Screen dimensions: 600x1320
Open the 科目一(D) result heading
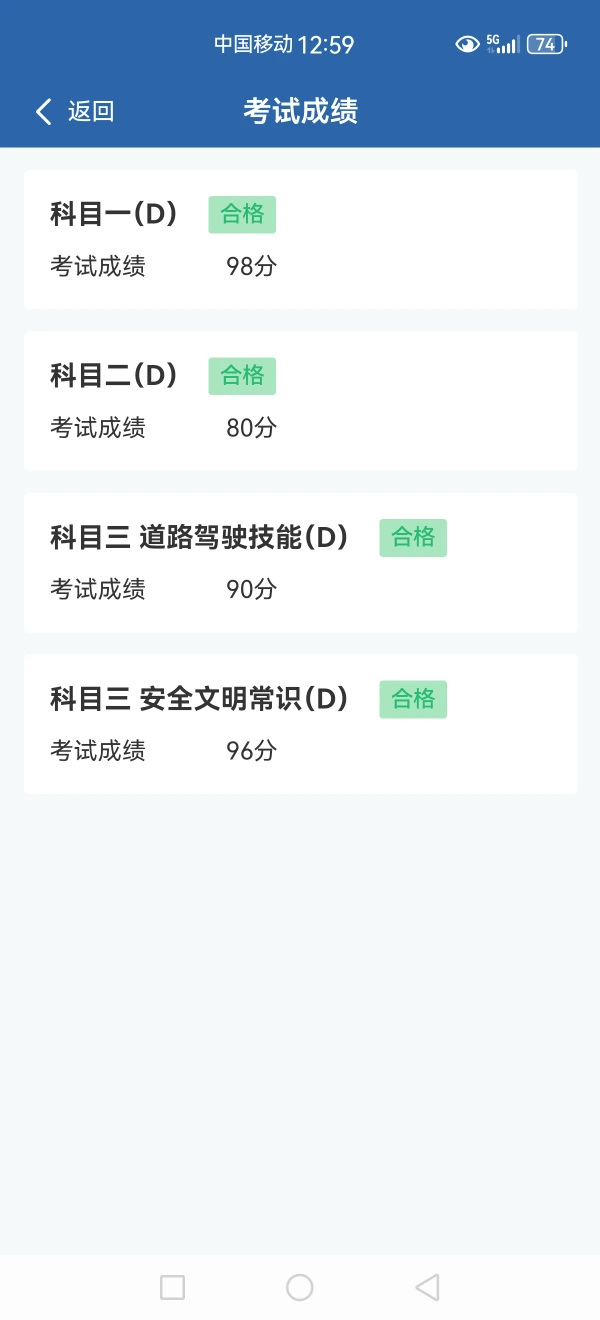click(114, 214)
